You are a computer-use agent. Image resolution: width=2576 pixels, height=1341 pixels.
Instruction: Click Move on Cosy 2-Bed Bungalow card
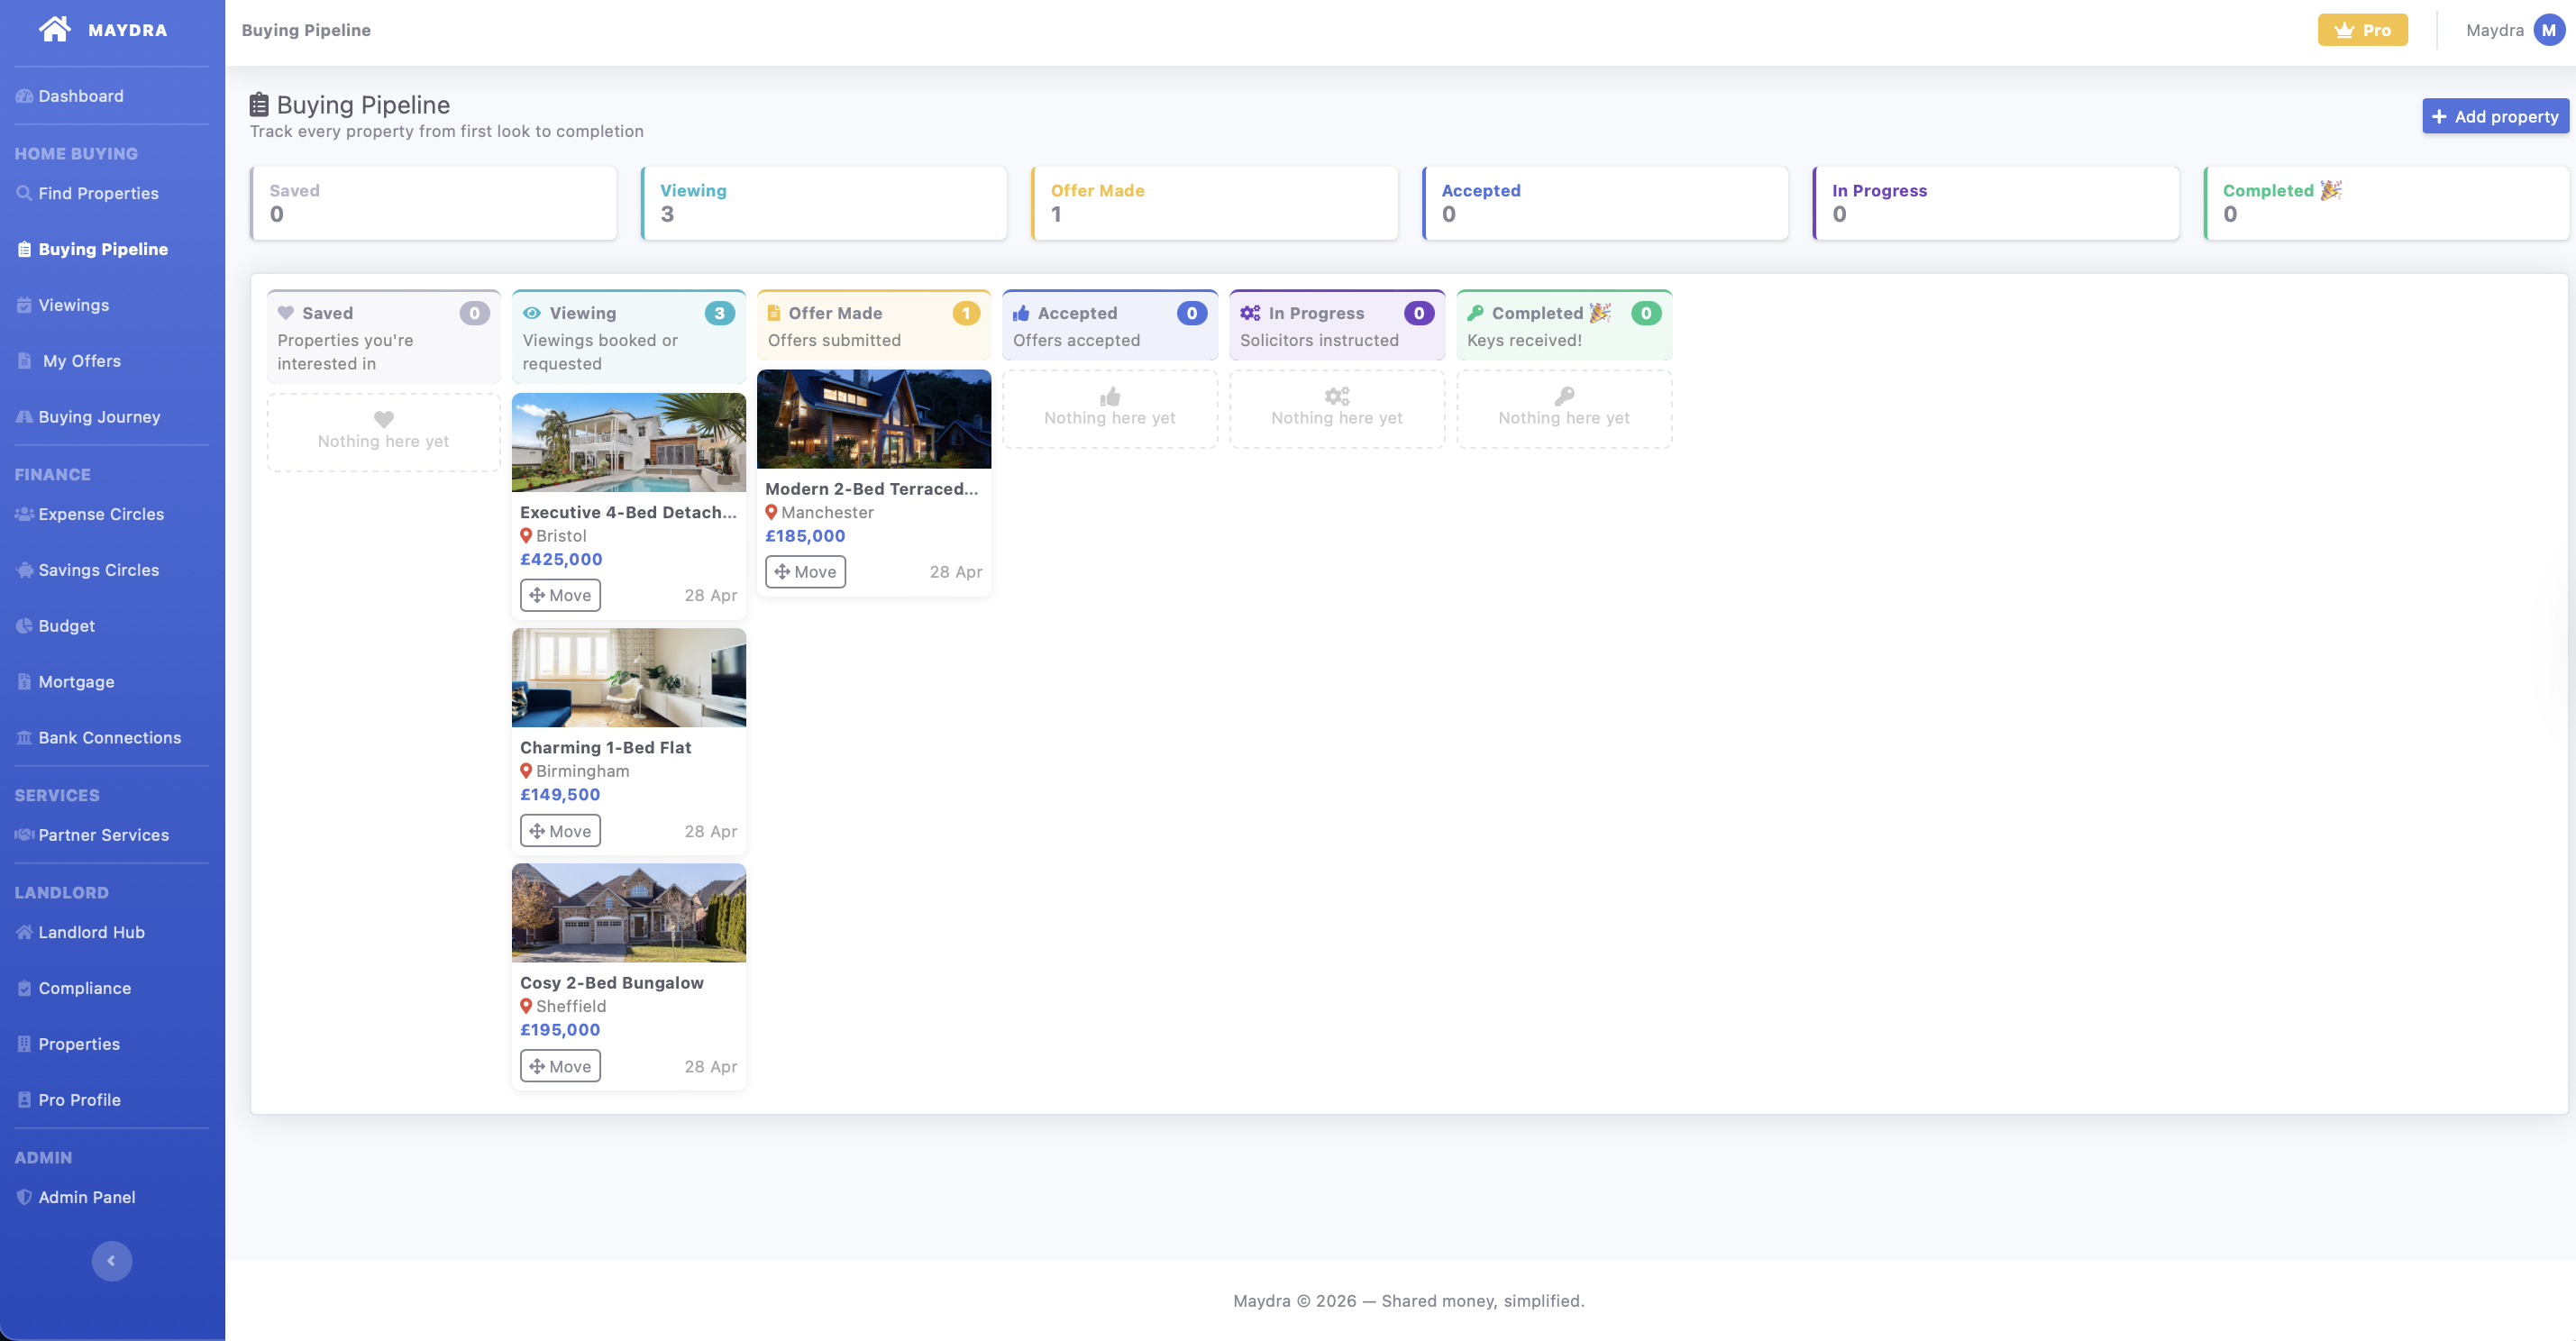(560, 1066)
